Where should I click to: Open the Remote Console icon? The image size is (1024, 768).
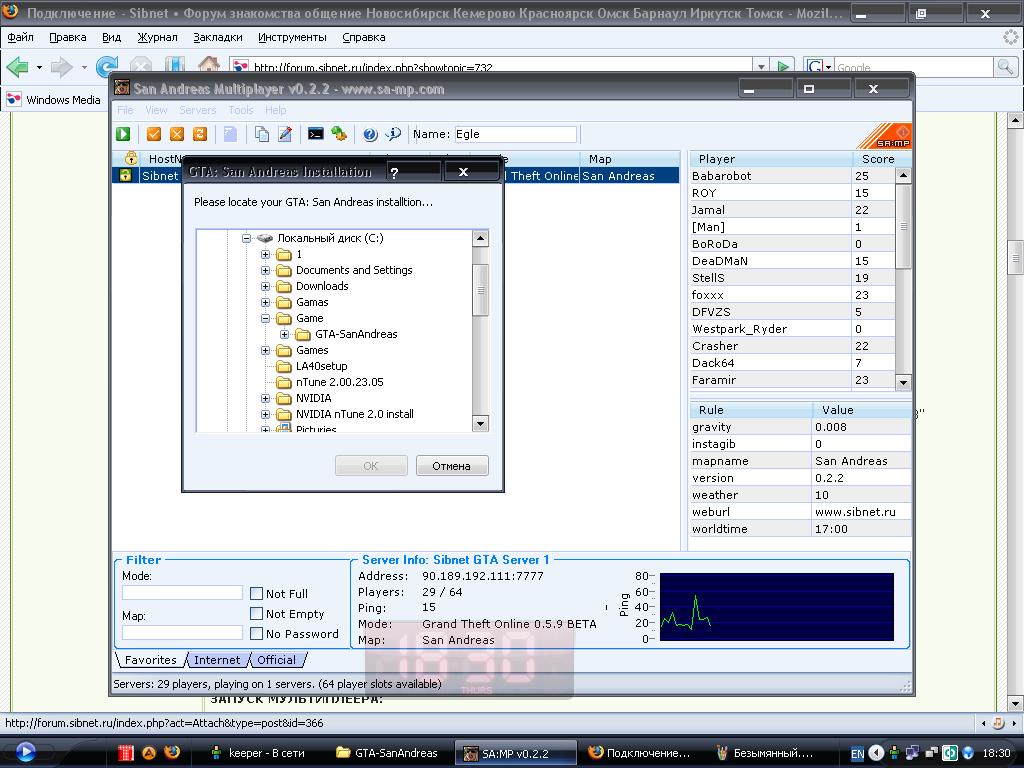coord(315,134)
